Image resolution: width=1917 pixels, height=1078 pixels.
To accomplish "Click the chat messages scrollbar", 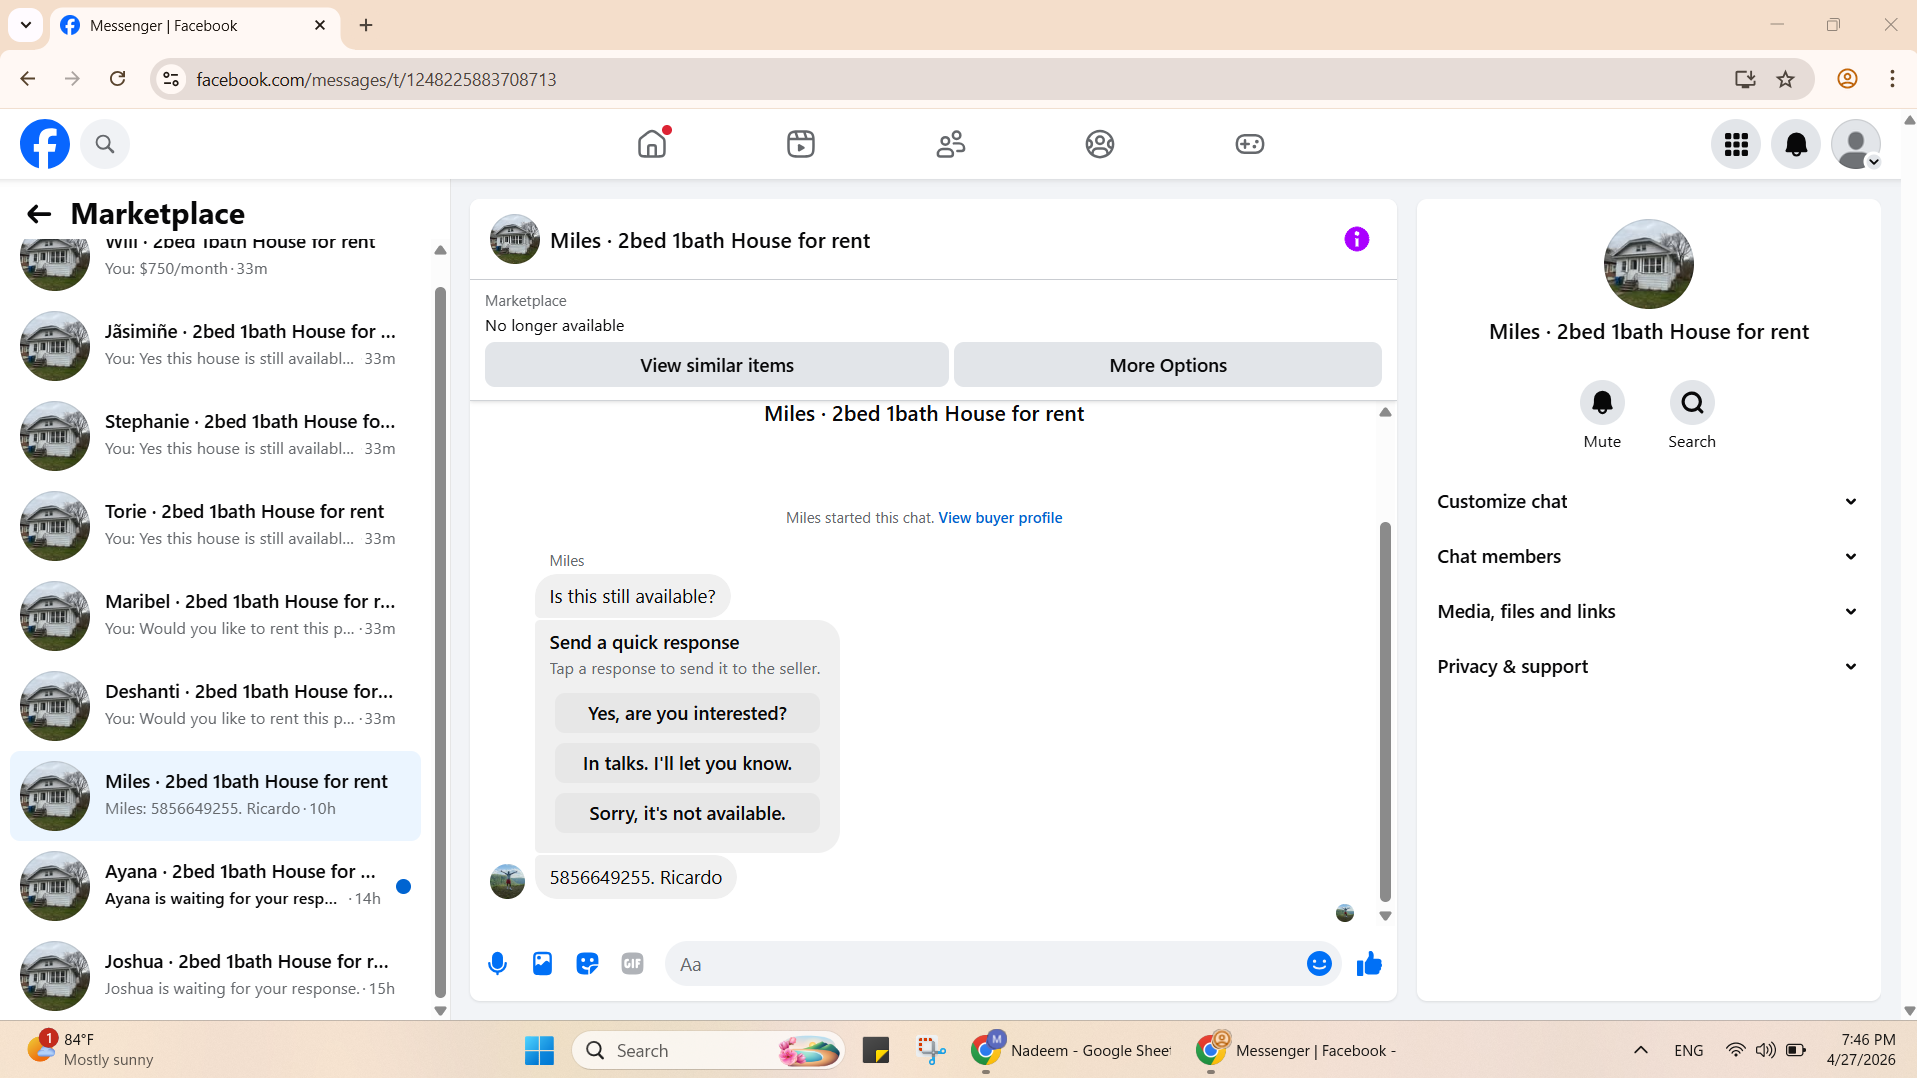I will click(1385, 710).
